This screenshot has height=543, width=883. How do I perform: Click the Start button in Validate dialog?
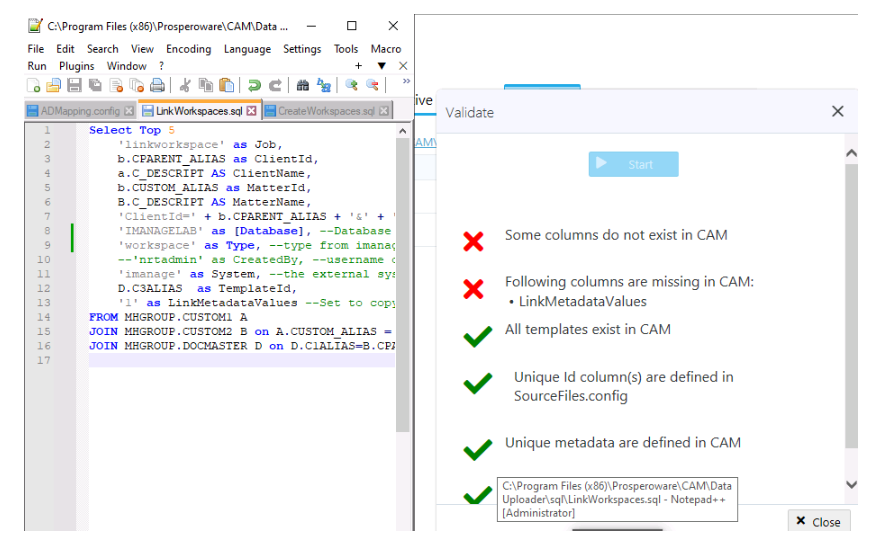(x=634, y=164)
